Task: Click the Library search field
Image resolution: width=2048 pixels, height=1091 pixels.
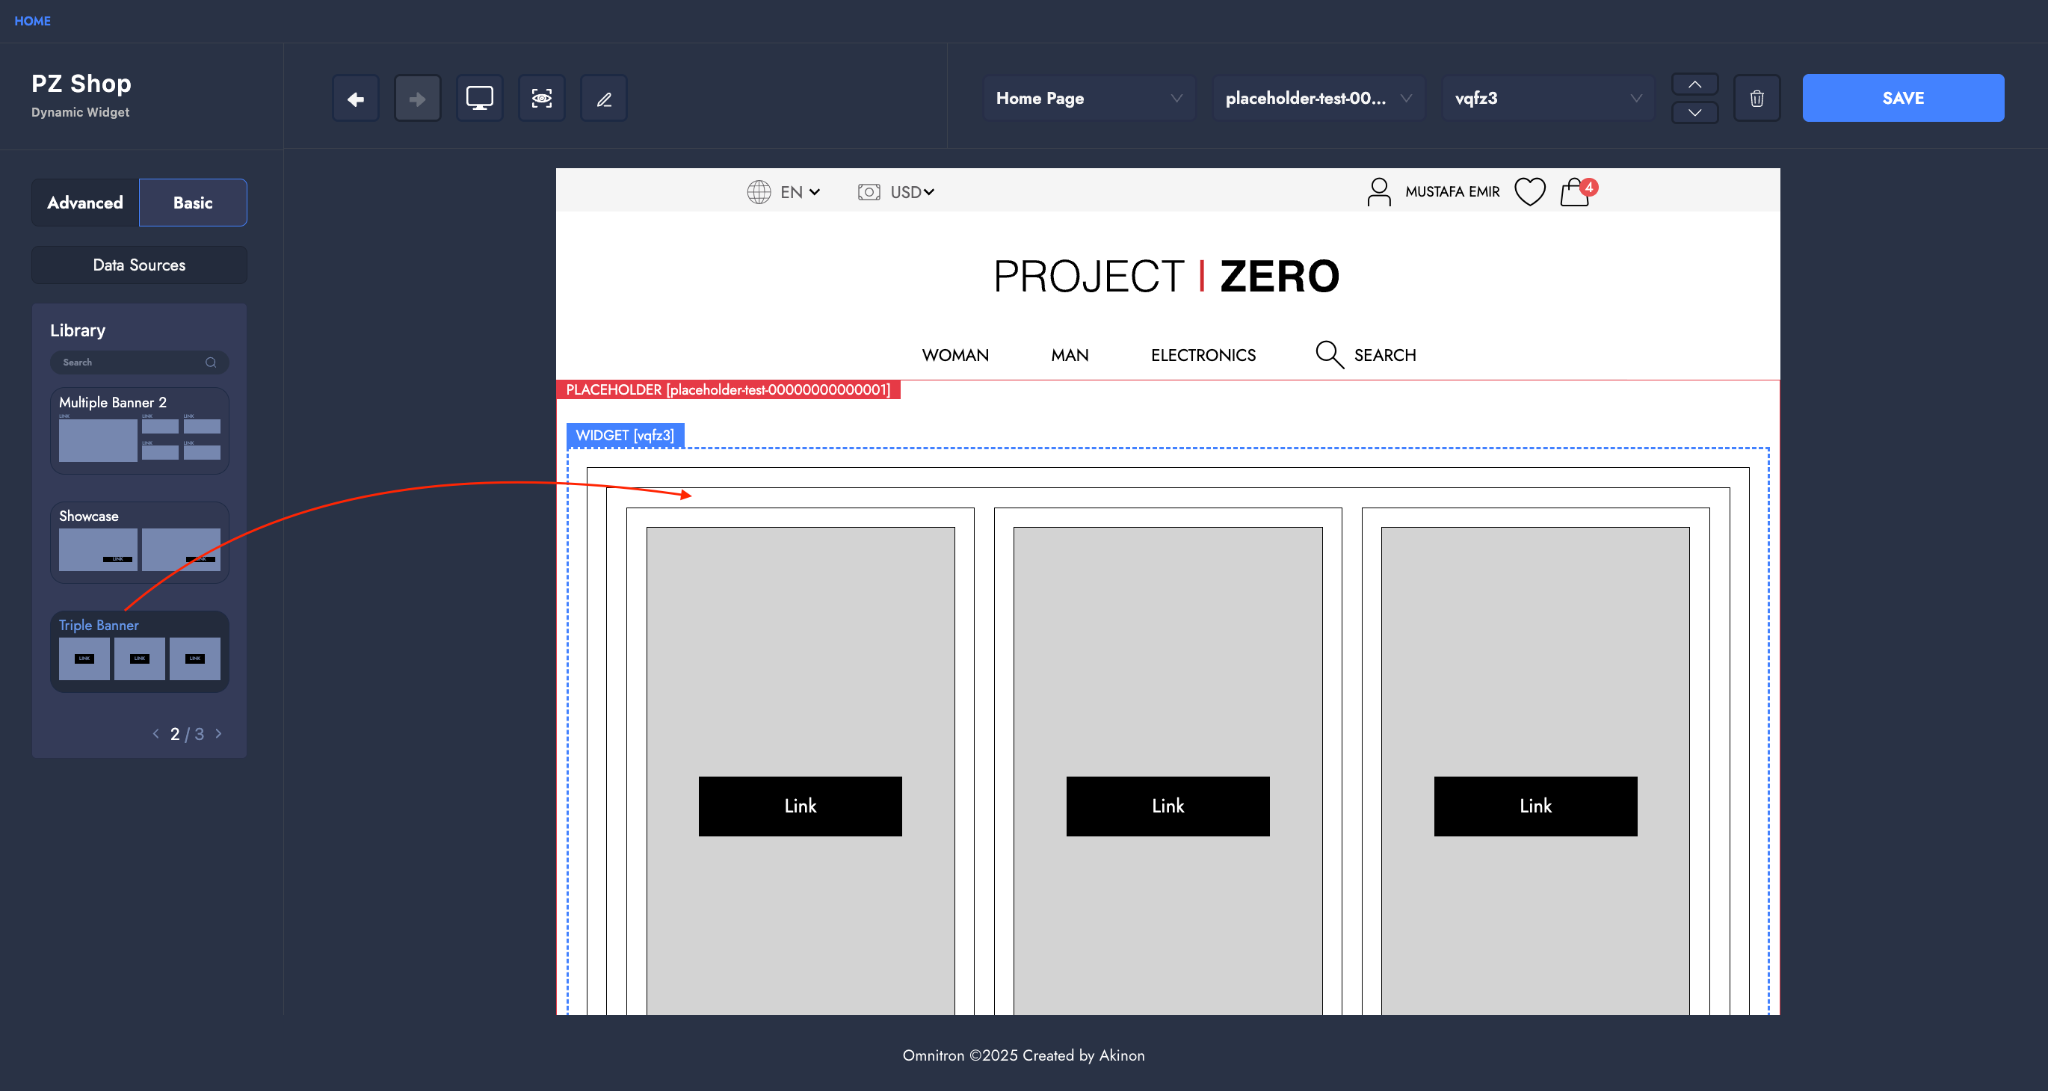Action: click(x=132, y=362)
